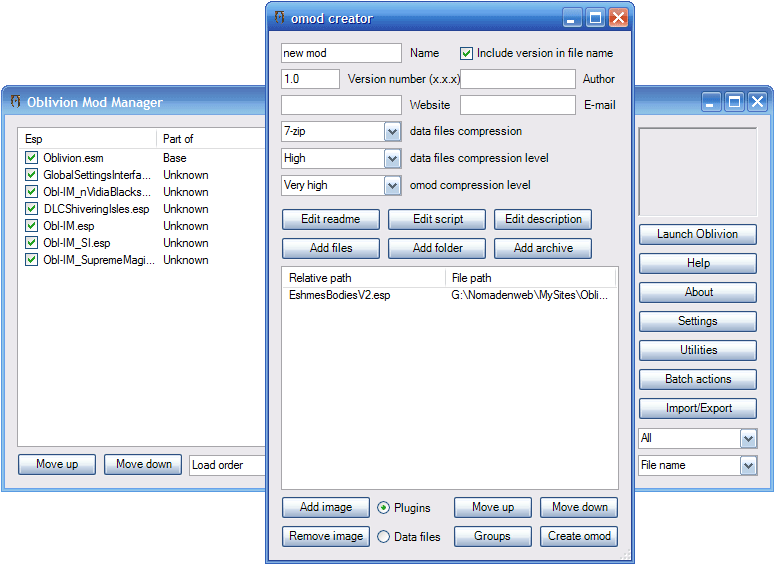
Task: Click the E-mail input field
Action: 518,105
